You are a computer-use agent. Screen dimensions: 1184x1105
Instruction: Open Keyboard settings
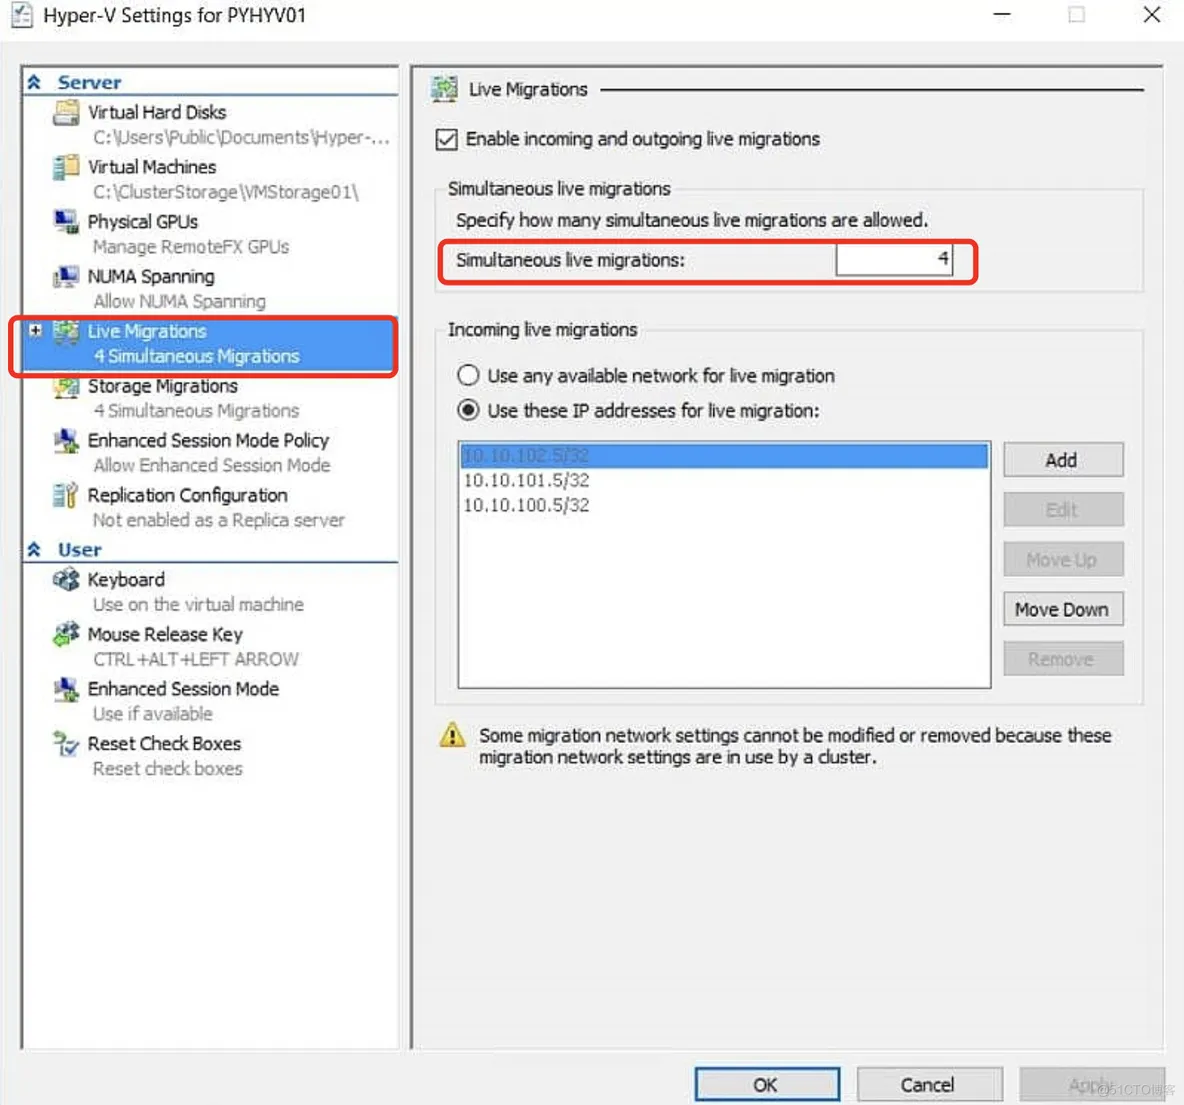pyautogui.click(x=126, y=579)
